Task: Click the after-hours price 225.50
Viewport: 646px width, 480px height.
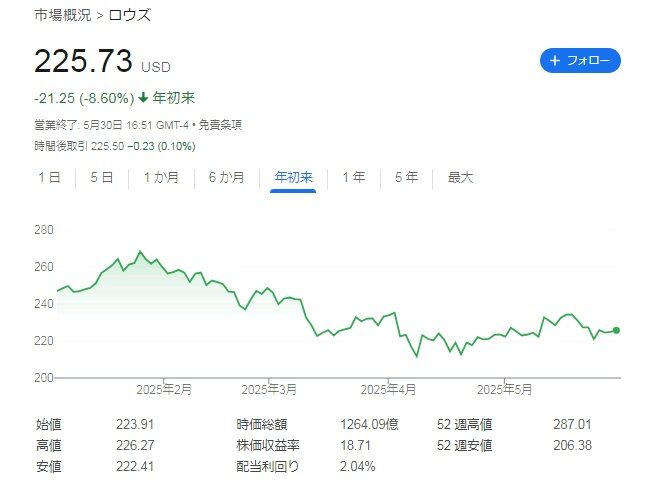Action: click(107, 146)
